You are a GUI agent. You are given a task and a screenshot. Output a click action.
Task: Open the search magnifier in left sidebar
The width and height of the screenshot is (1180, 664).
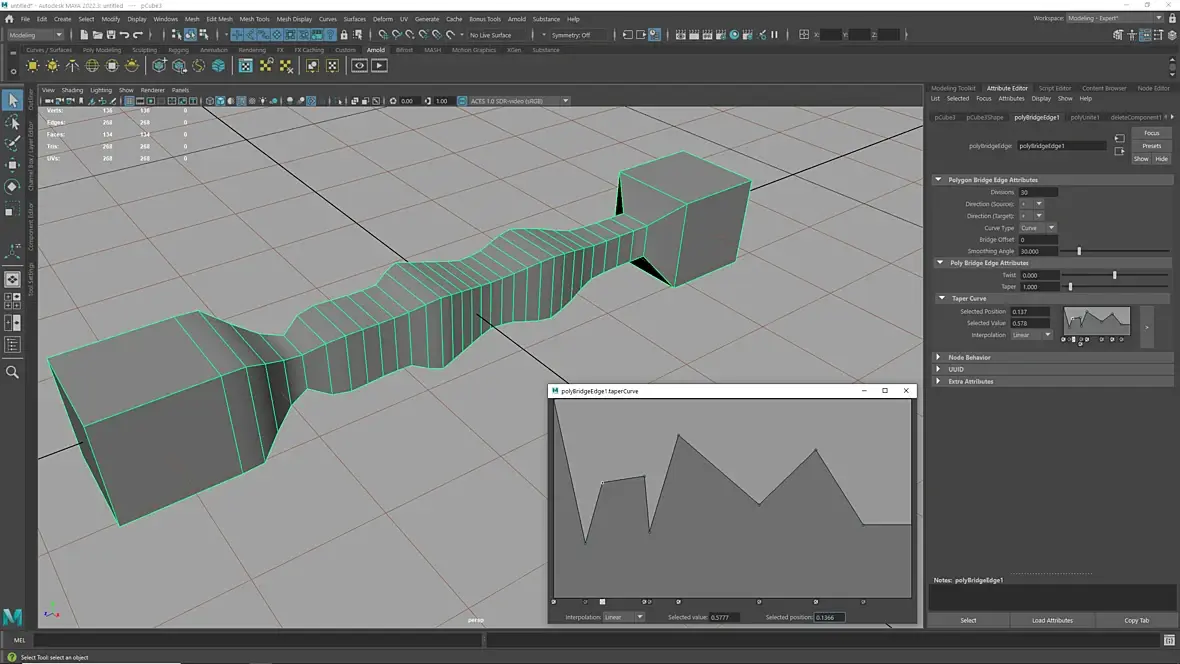pos(12,372)
